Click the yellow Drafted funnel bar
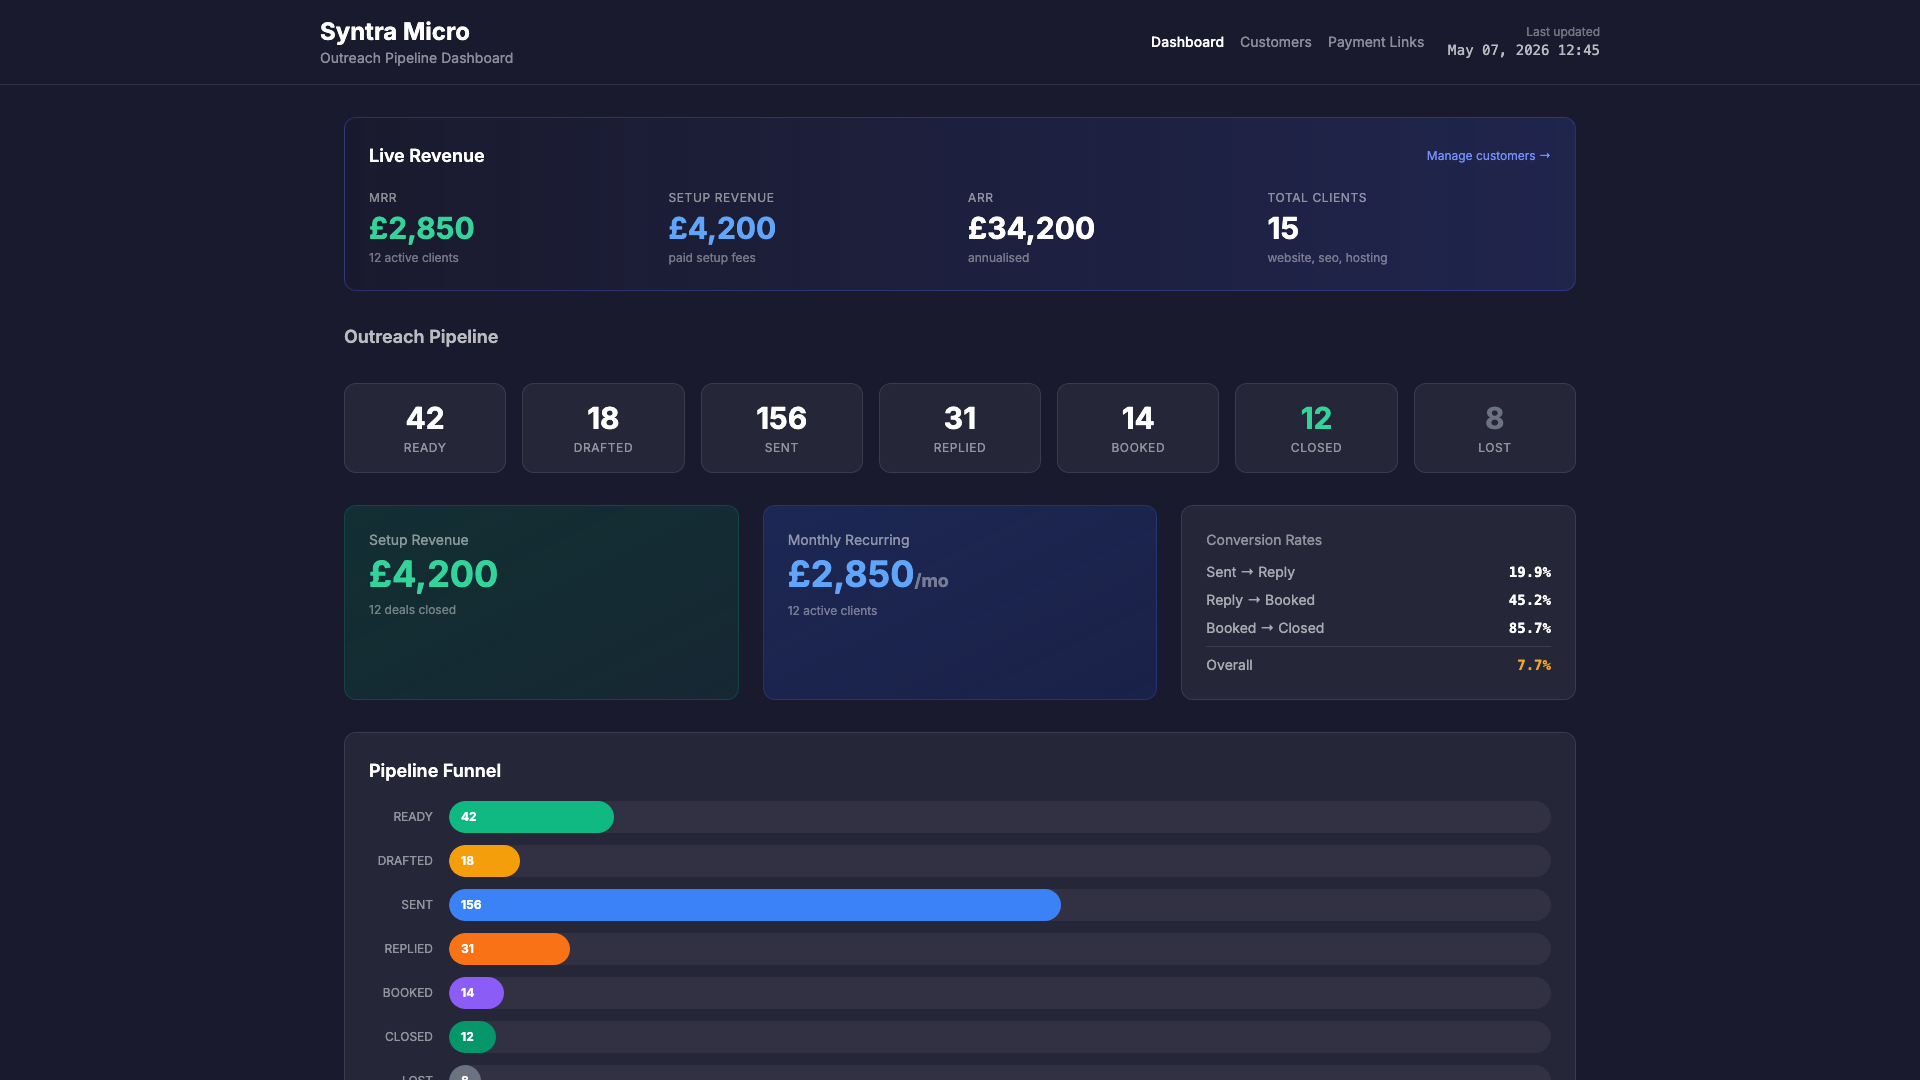Viewport: 1920px width, 1080px height. pyautogui.click(x=484, y=861)
